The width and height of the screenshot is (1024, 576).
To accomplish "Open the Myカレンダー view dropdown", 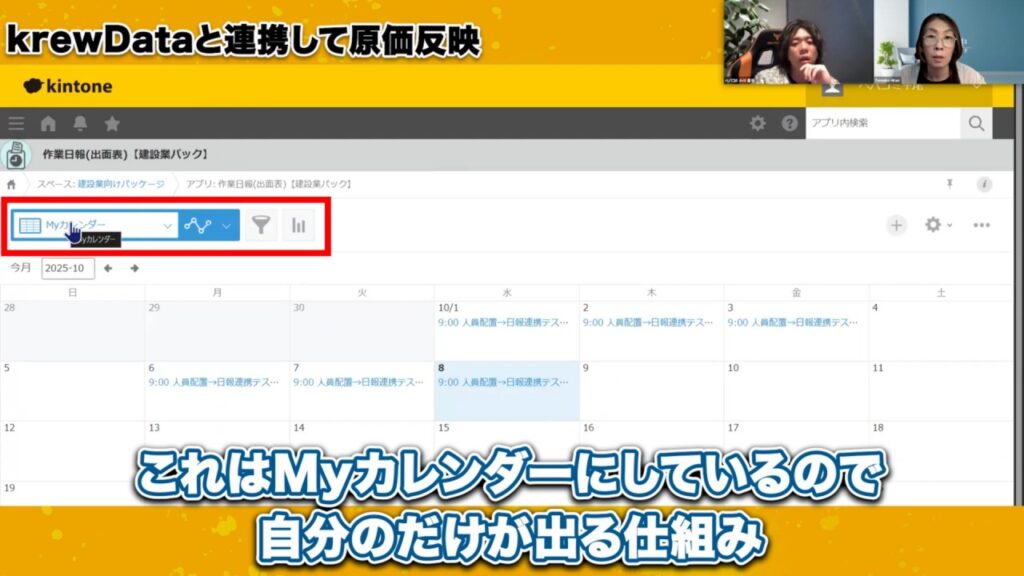I will [x=95, y=226].
